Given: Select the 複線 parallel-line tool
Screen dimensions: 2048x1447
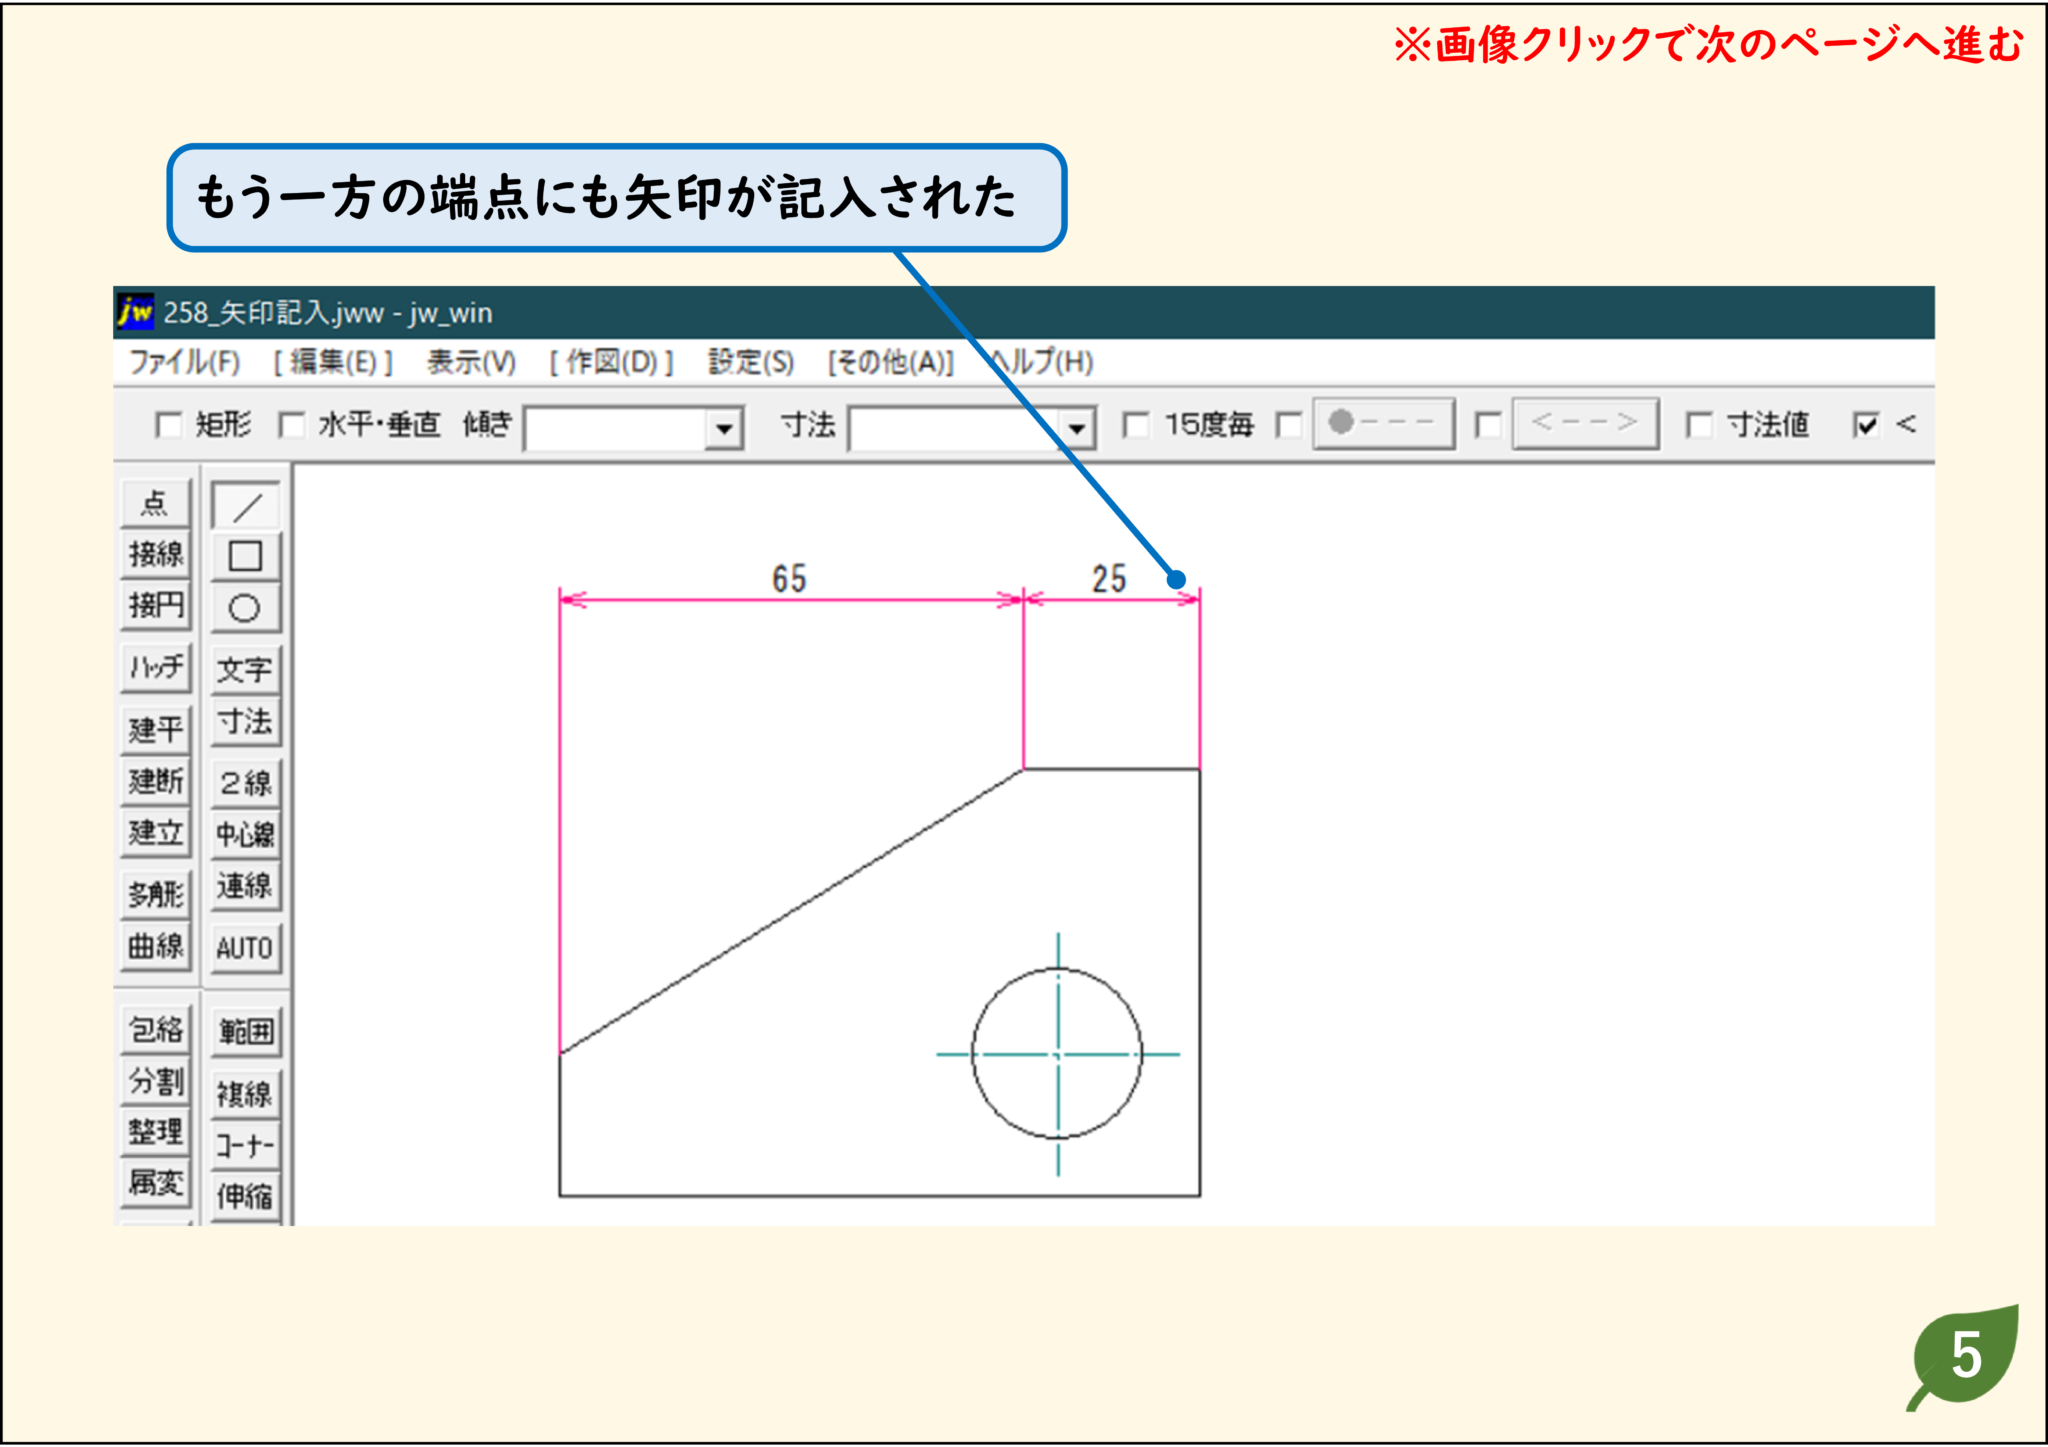Looking at the screenshot, I should (x=243, y=1093).
